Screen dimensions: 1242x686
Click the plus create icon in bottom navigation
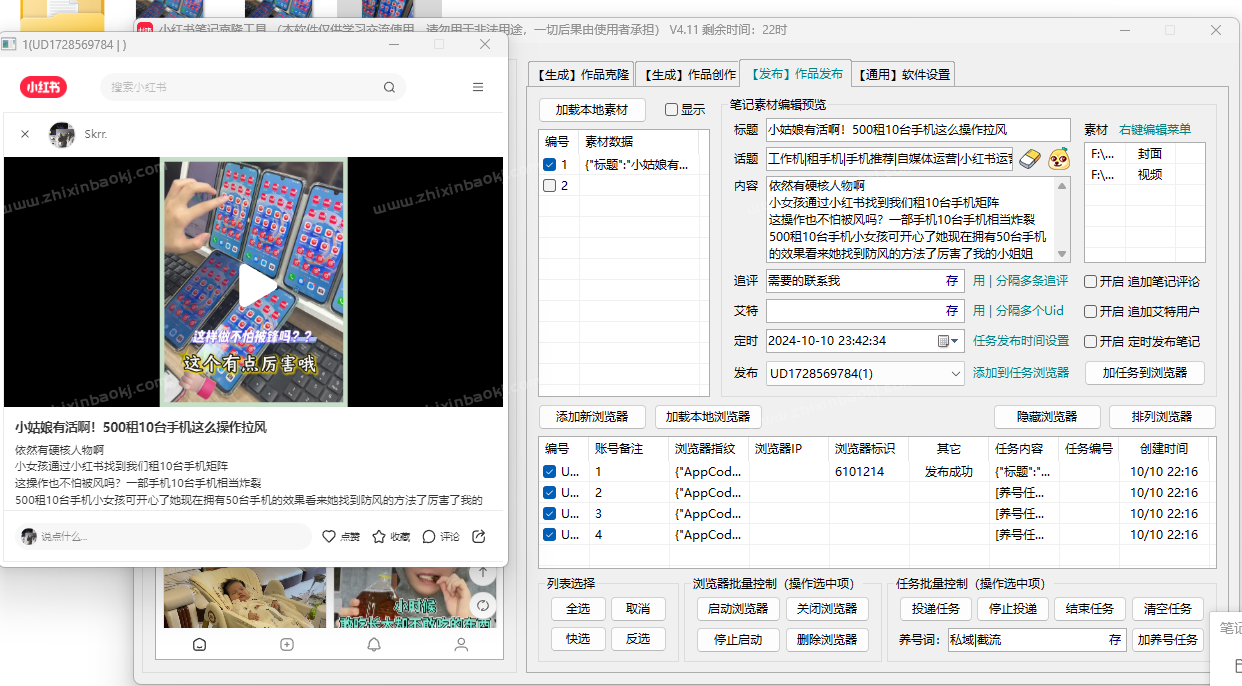coord(286,645)
